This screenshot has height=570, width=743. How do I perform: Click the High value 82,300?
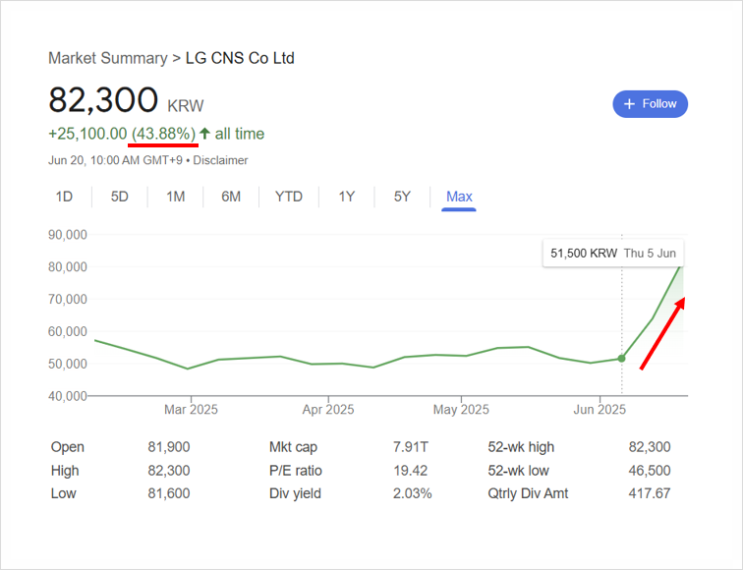click(x=169, y=470)
